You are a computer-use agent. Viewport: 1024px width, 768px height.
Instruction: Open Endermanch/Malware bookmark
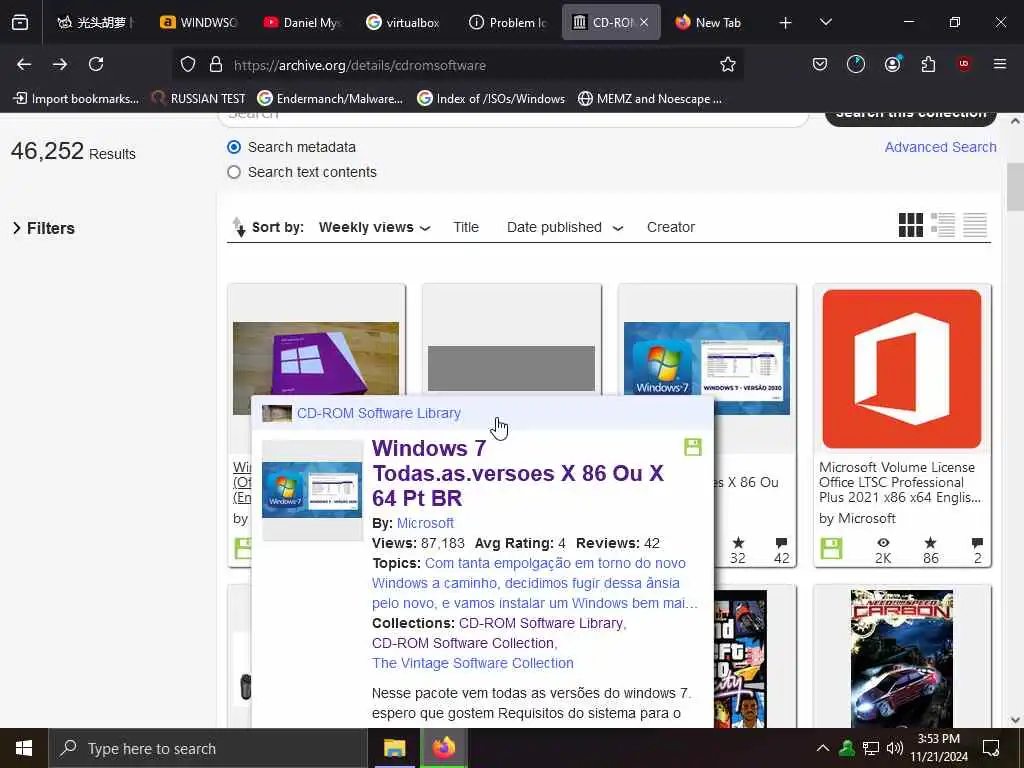click(x=330, y=99)
